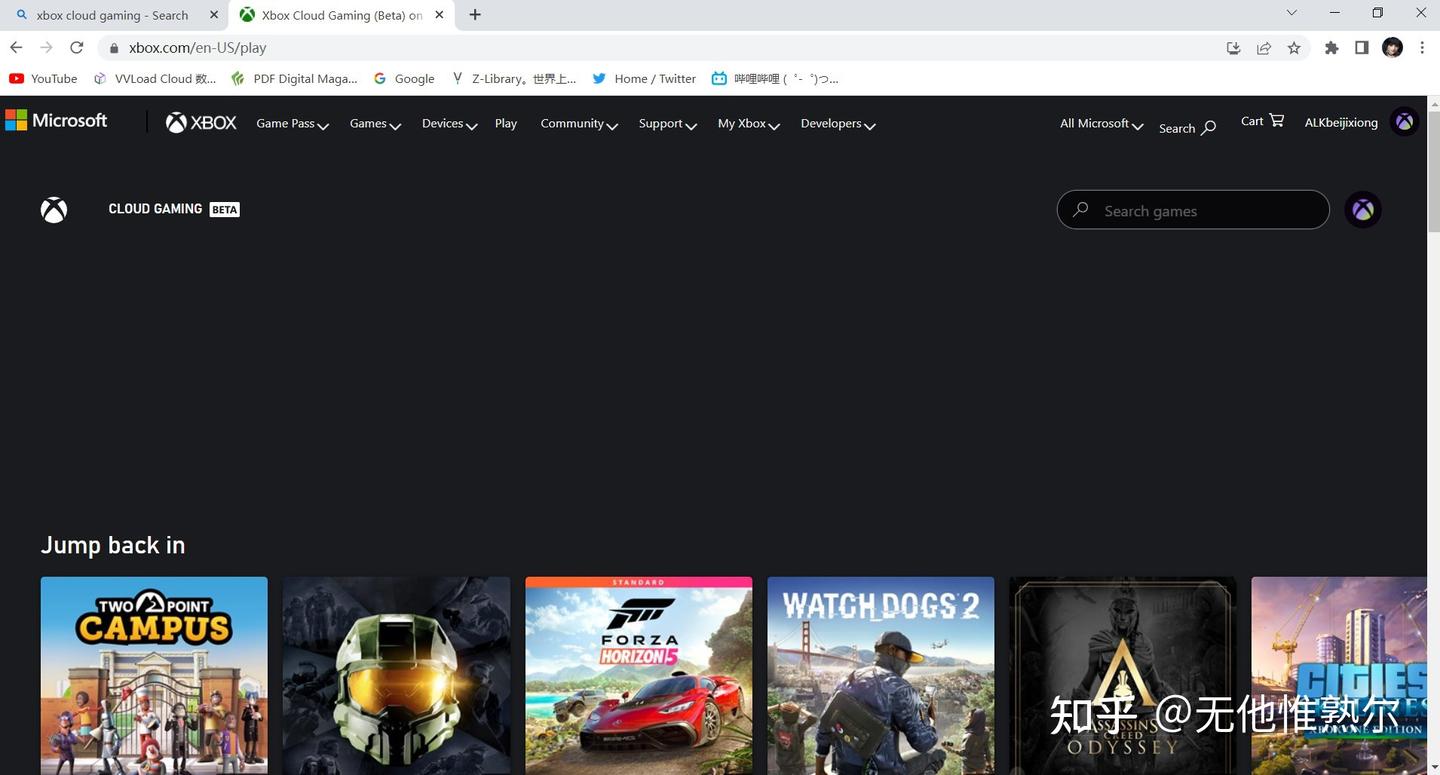Viewport: 1440px width, 775px height.
Task: Open the Halo Master Chief game tile
Action: pyautogui.click(x=396, y=676)
